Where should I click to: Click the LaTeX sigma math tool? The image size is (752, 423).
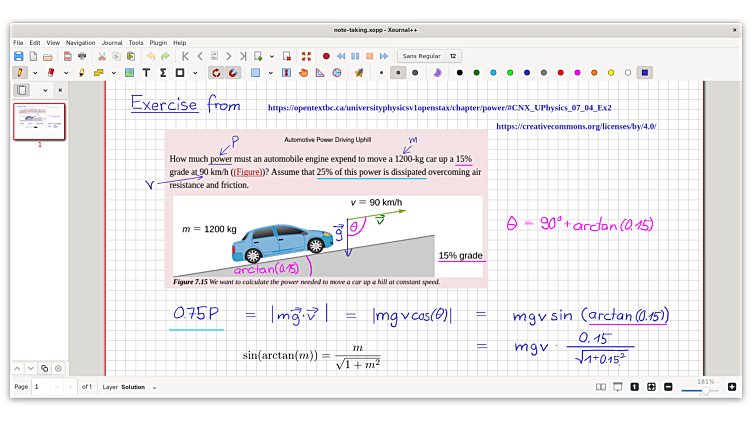[x=163, y=72]
